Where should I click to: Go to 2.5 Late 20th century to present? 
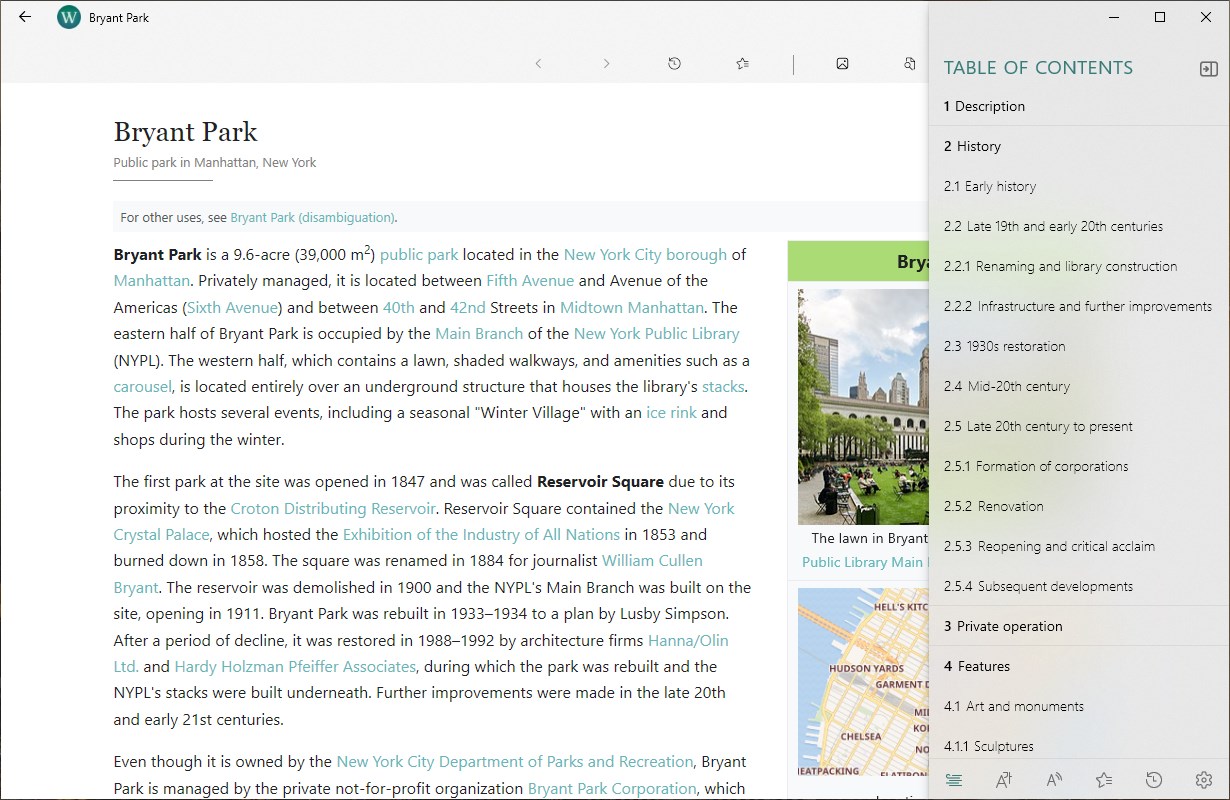tap(1079, 426)
